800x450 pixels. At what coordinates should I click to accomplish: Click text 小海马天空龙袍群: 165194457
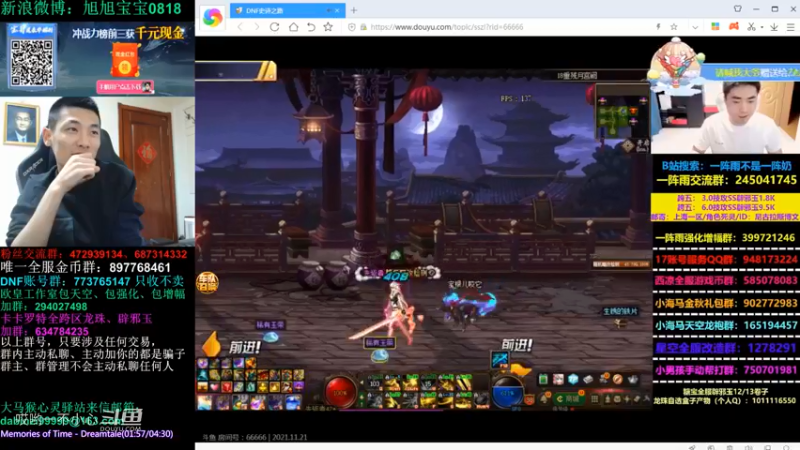click(x=726, y=326)
